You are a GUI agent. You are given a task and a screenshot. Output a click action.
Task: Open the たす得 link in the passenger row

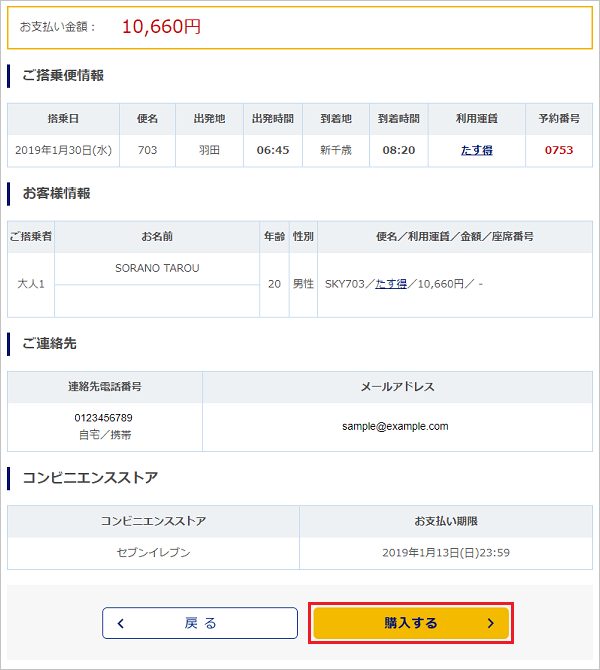[x=391, y=284]
